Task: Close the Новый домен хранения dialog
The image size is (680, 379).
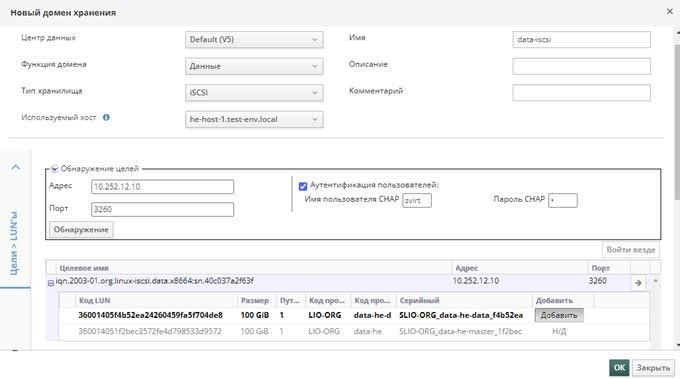Action: [x=670, y=12]
